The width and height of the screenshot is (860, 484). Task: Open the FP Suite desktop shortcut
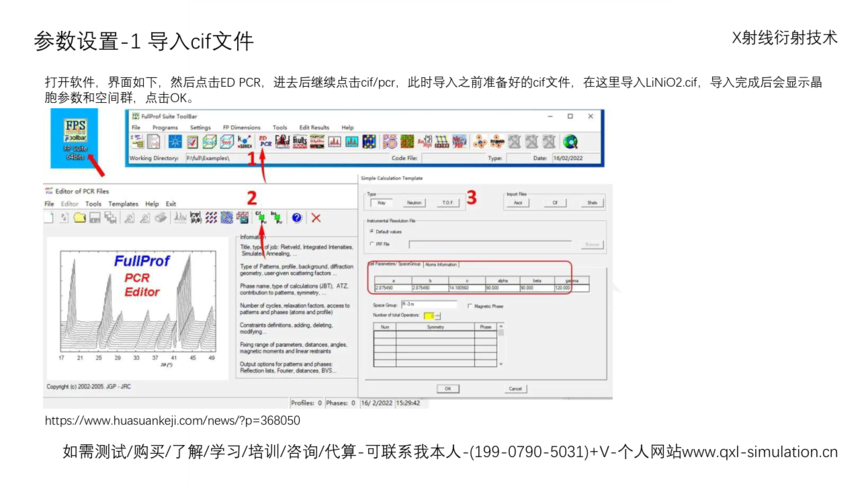point(74,136)
